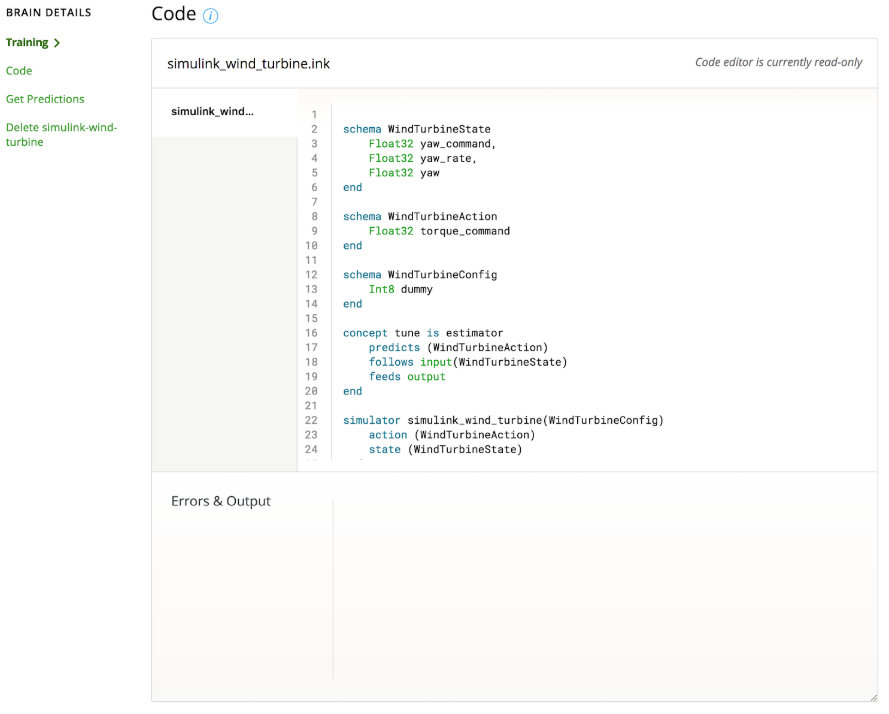Place cursor on concept tune is estimator line
The width and height of the screenshot is (889, 714).
point(422,333)
